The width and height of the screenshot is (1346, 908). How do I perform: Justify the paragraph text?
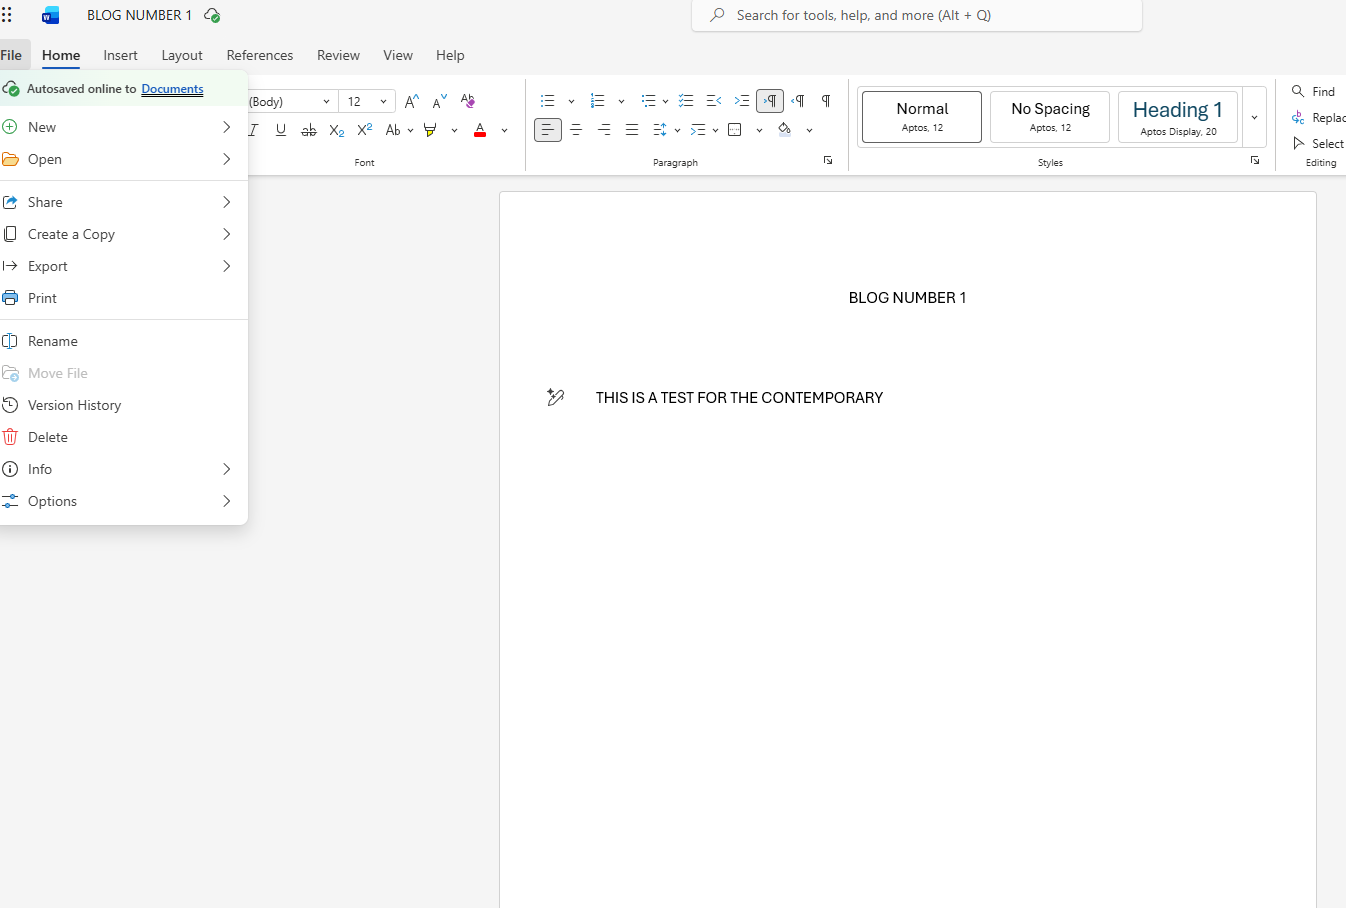coord(632,130)
